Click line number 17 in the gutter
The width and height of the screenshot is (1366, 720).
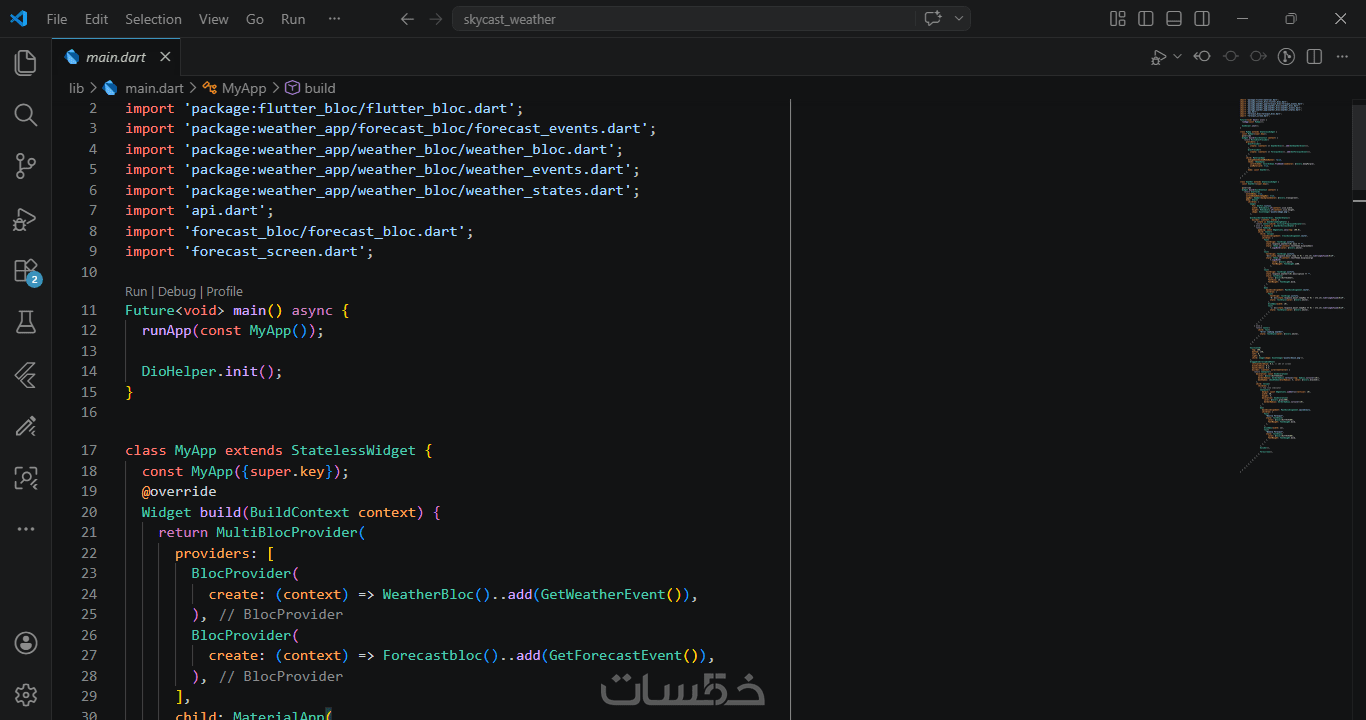point(89,450)
